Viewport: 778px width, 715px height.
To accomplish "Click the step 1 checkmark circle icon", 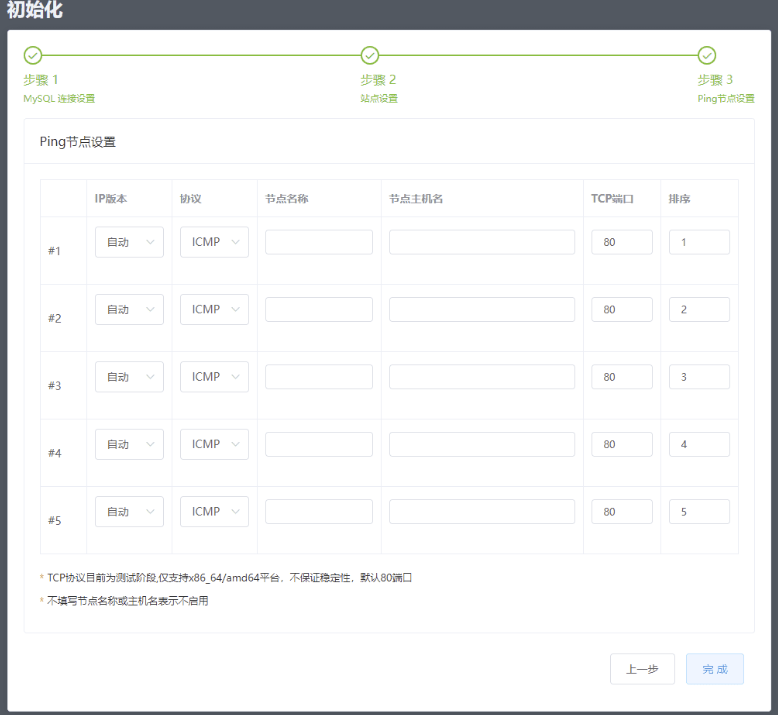I will [x=33, y=55].
